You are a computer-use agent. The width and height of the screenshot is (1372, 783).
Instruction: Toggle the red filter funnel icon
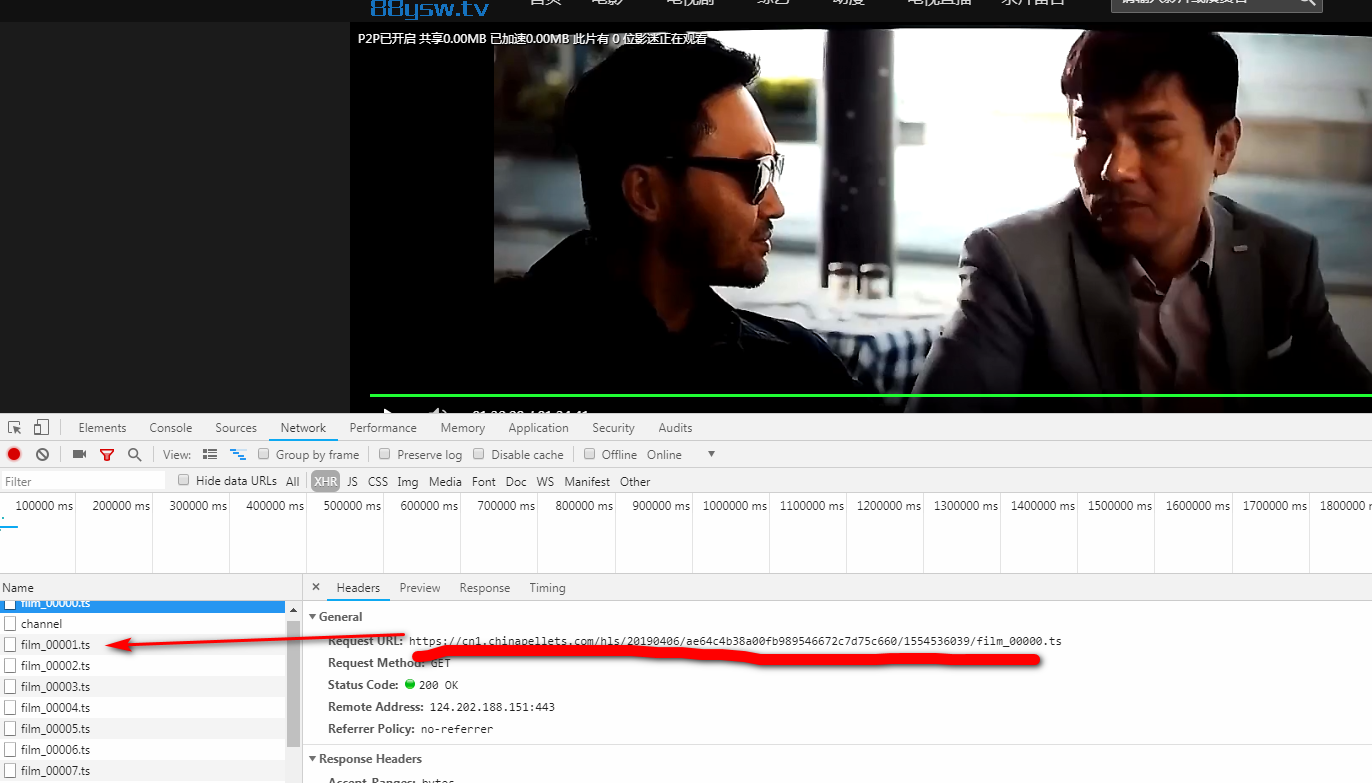tap(107, 454)
